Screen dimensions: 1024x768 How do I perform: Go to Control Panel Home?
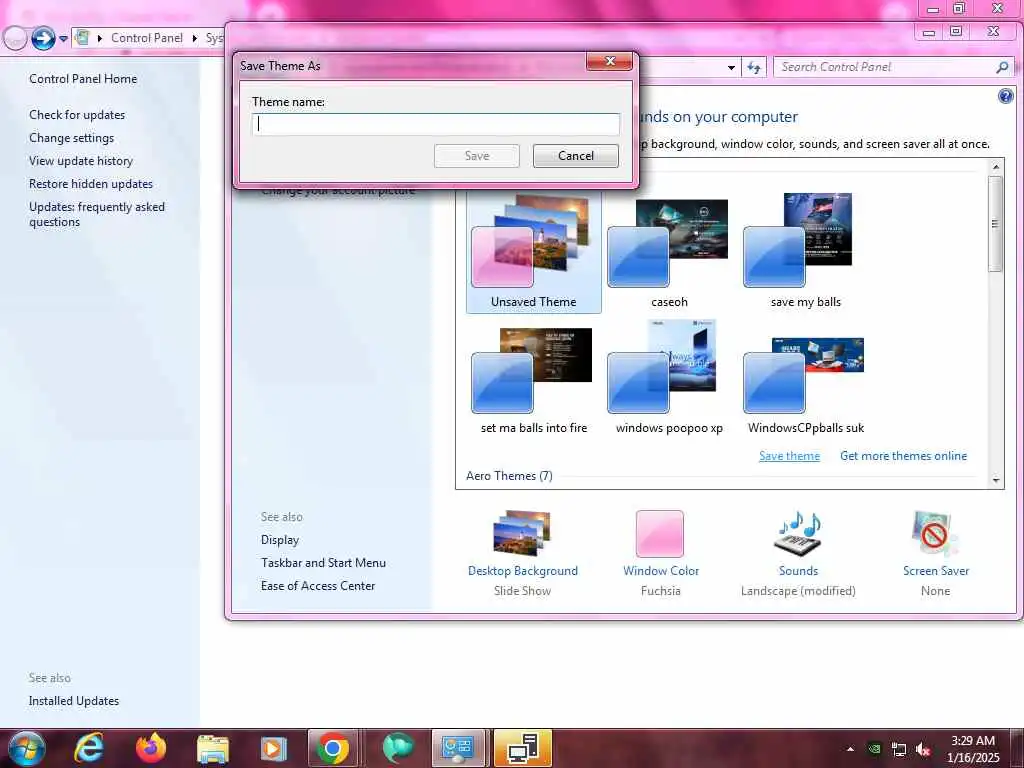tap(83, 79)
